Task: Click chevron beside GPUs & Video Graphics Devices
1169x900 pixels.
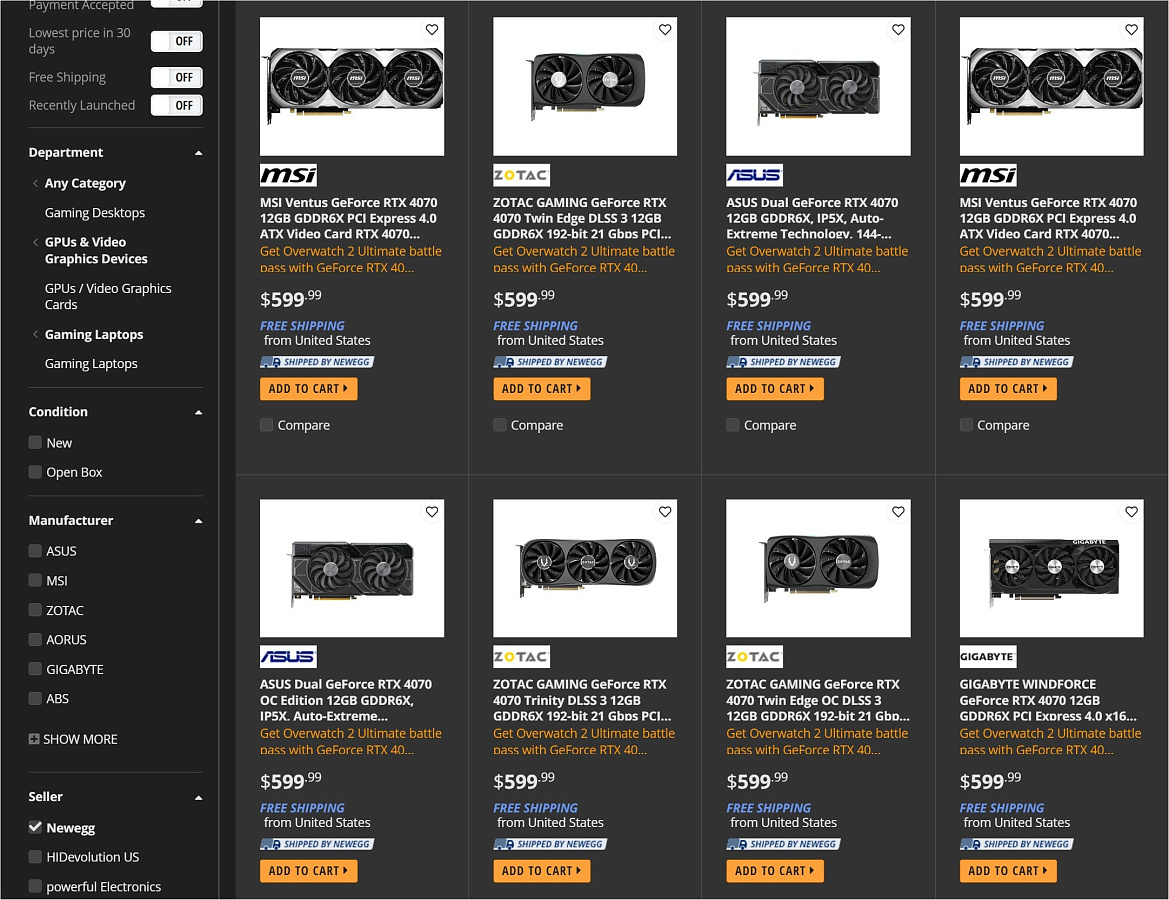Action: 35,242
